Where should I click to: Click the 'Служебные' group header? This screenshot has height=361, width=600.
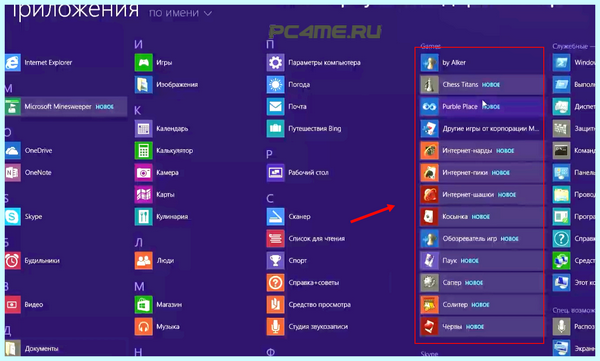[x=570, y=46]
